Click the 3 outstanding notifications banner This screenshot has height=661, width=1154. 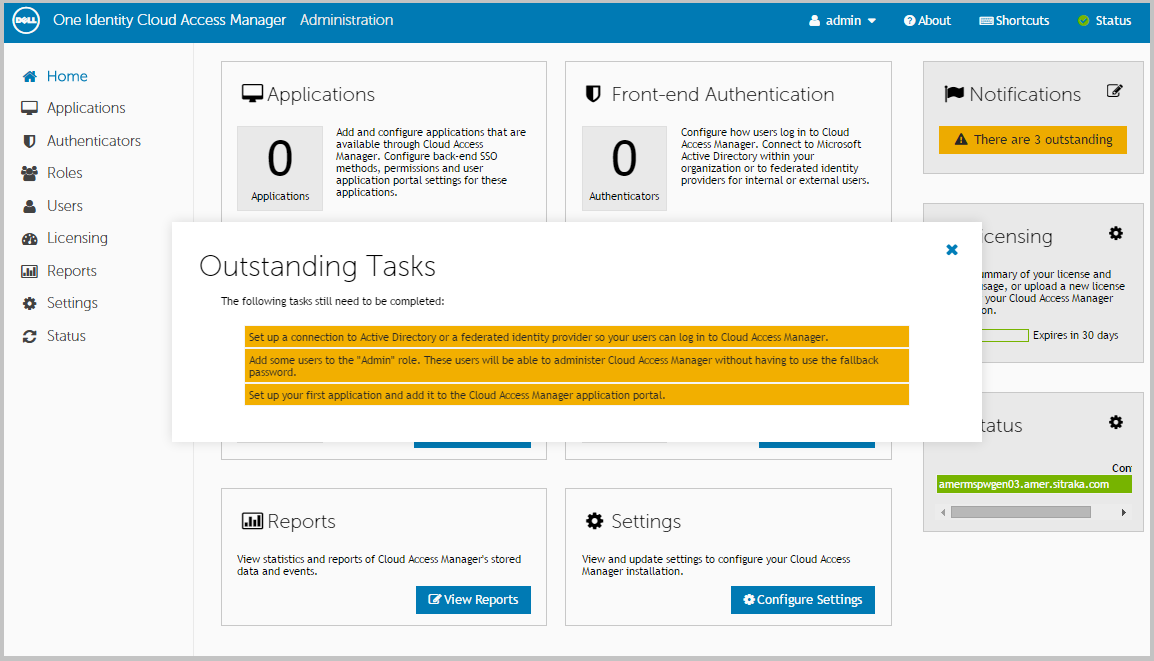pyautogui.click(x=1033, y=140)
